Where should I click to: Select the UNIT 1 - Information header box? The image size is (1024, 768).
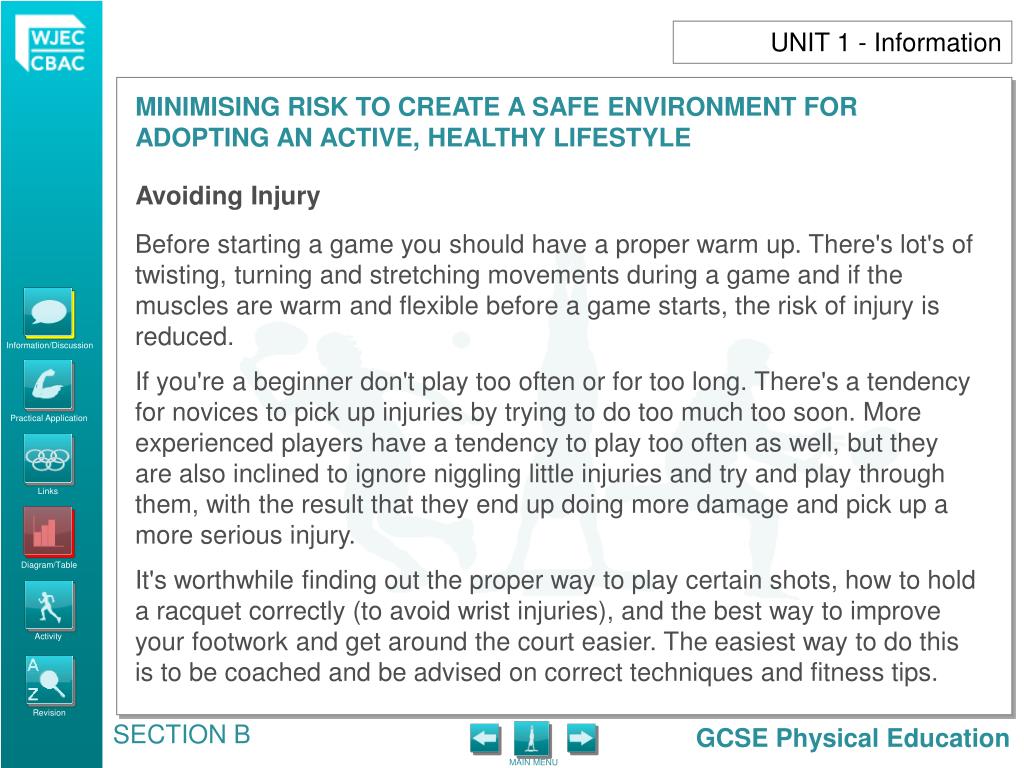point(842,42)
